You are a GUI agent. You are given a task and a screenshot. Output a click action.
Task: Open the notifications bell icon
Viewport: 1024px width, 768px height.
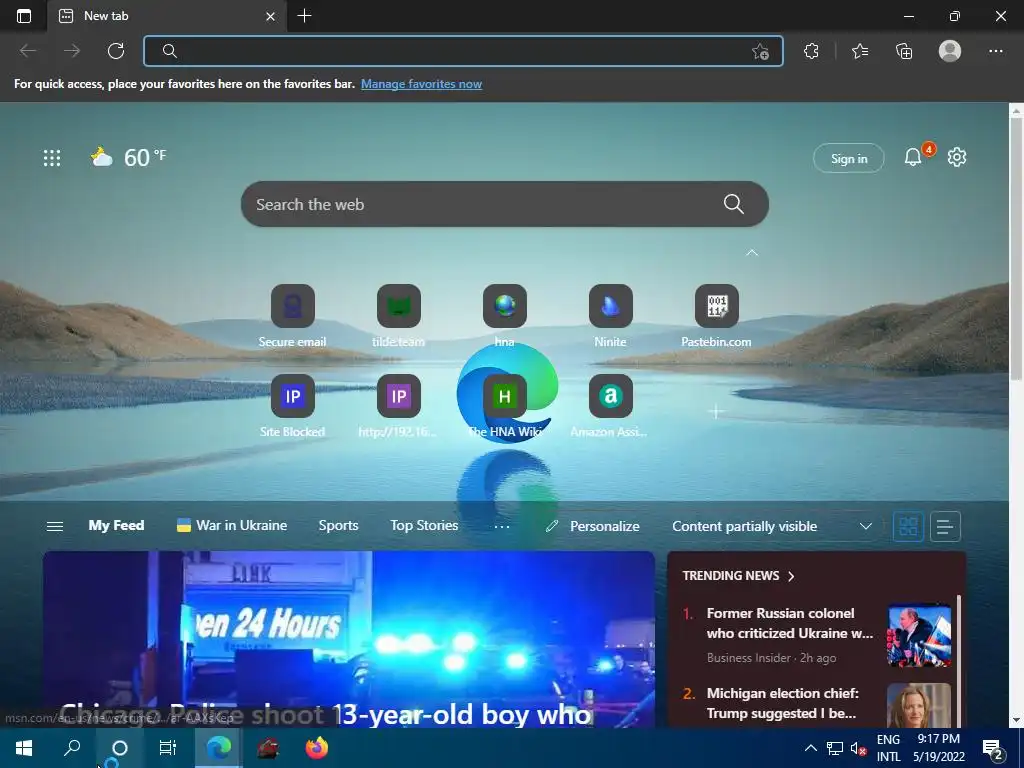click(913, 157)
